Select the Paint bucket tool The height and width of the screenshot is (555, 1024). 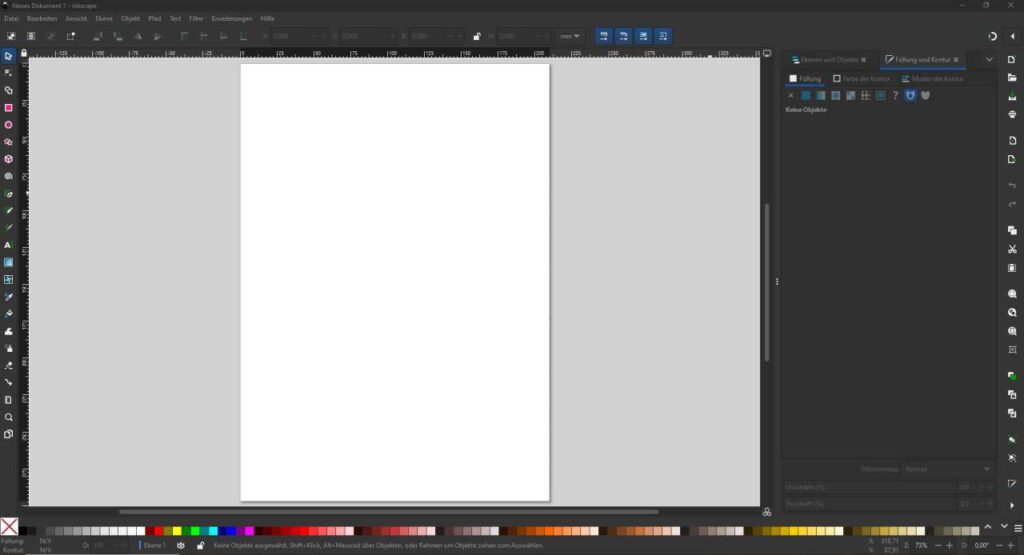coord(8,314)
